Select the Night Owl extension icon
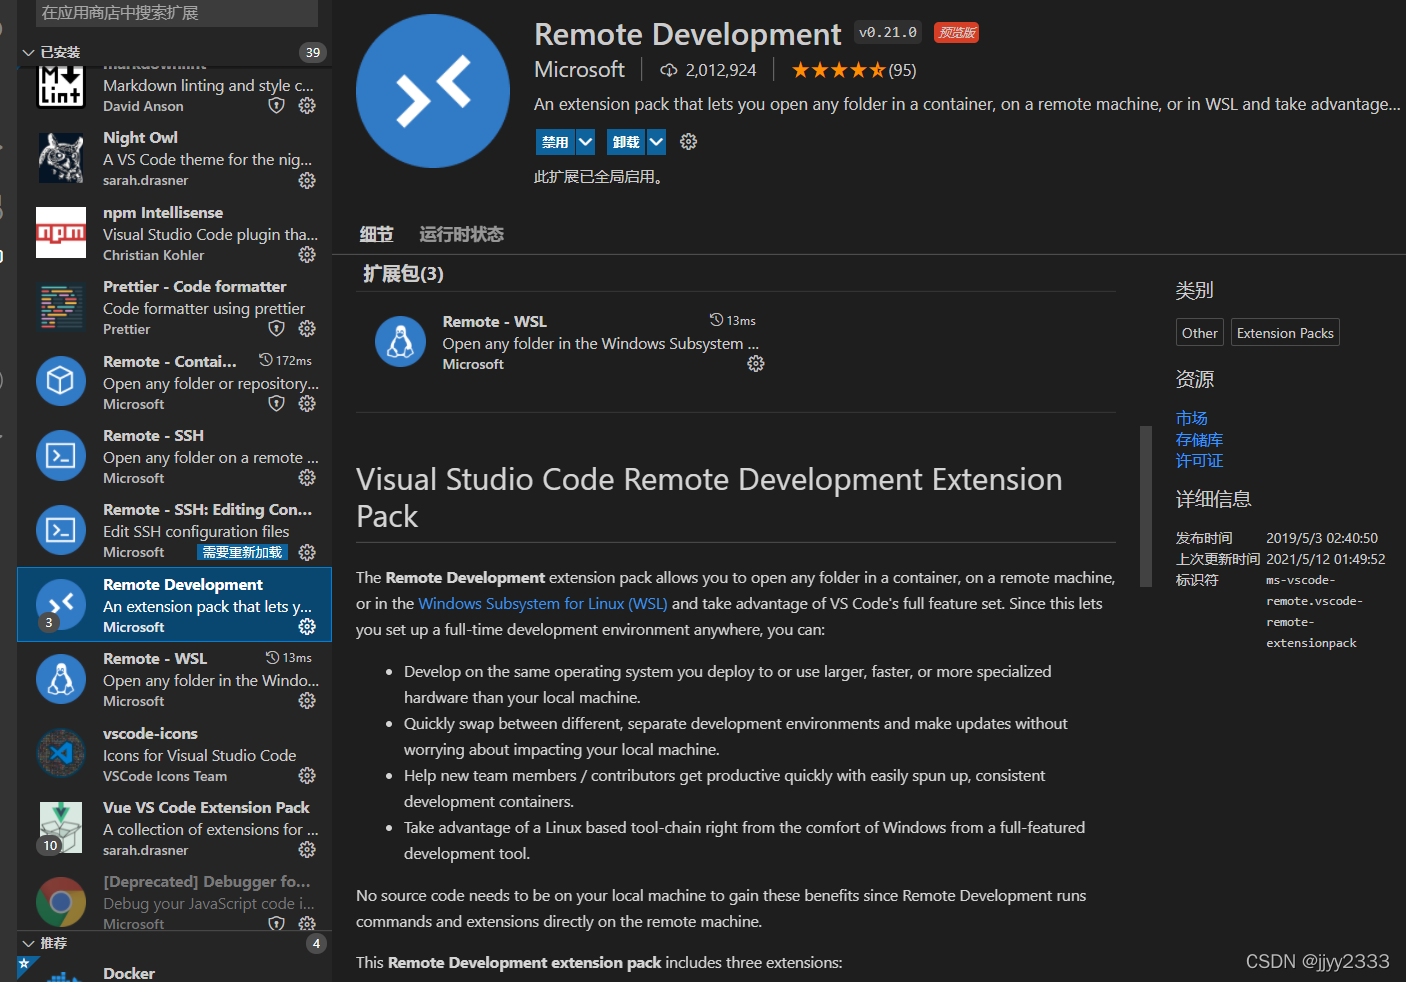The height and width of the screenshot is (982, 1406). pyautogui.click(x=61, y=158)
